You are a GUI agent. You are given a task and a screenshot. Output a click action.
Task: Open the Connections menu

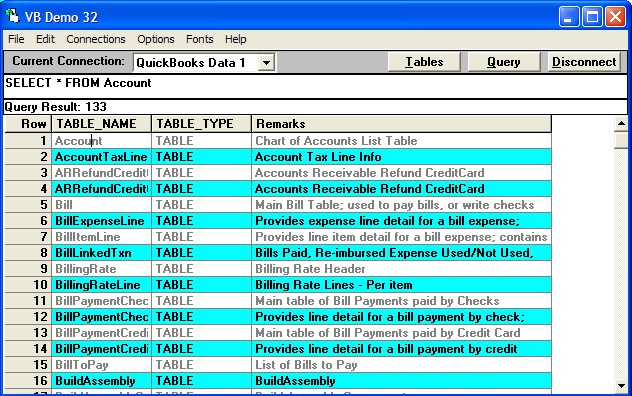tap(96, 39)
